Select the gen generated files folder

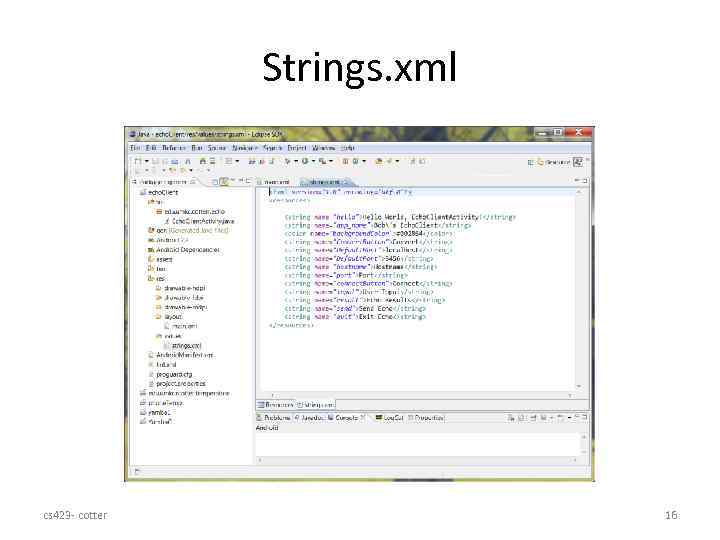point(188,231)
